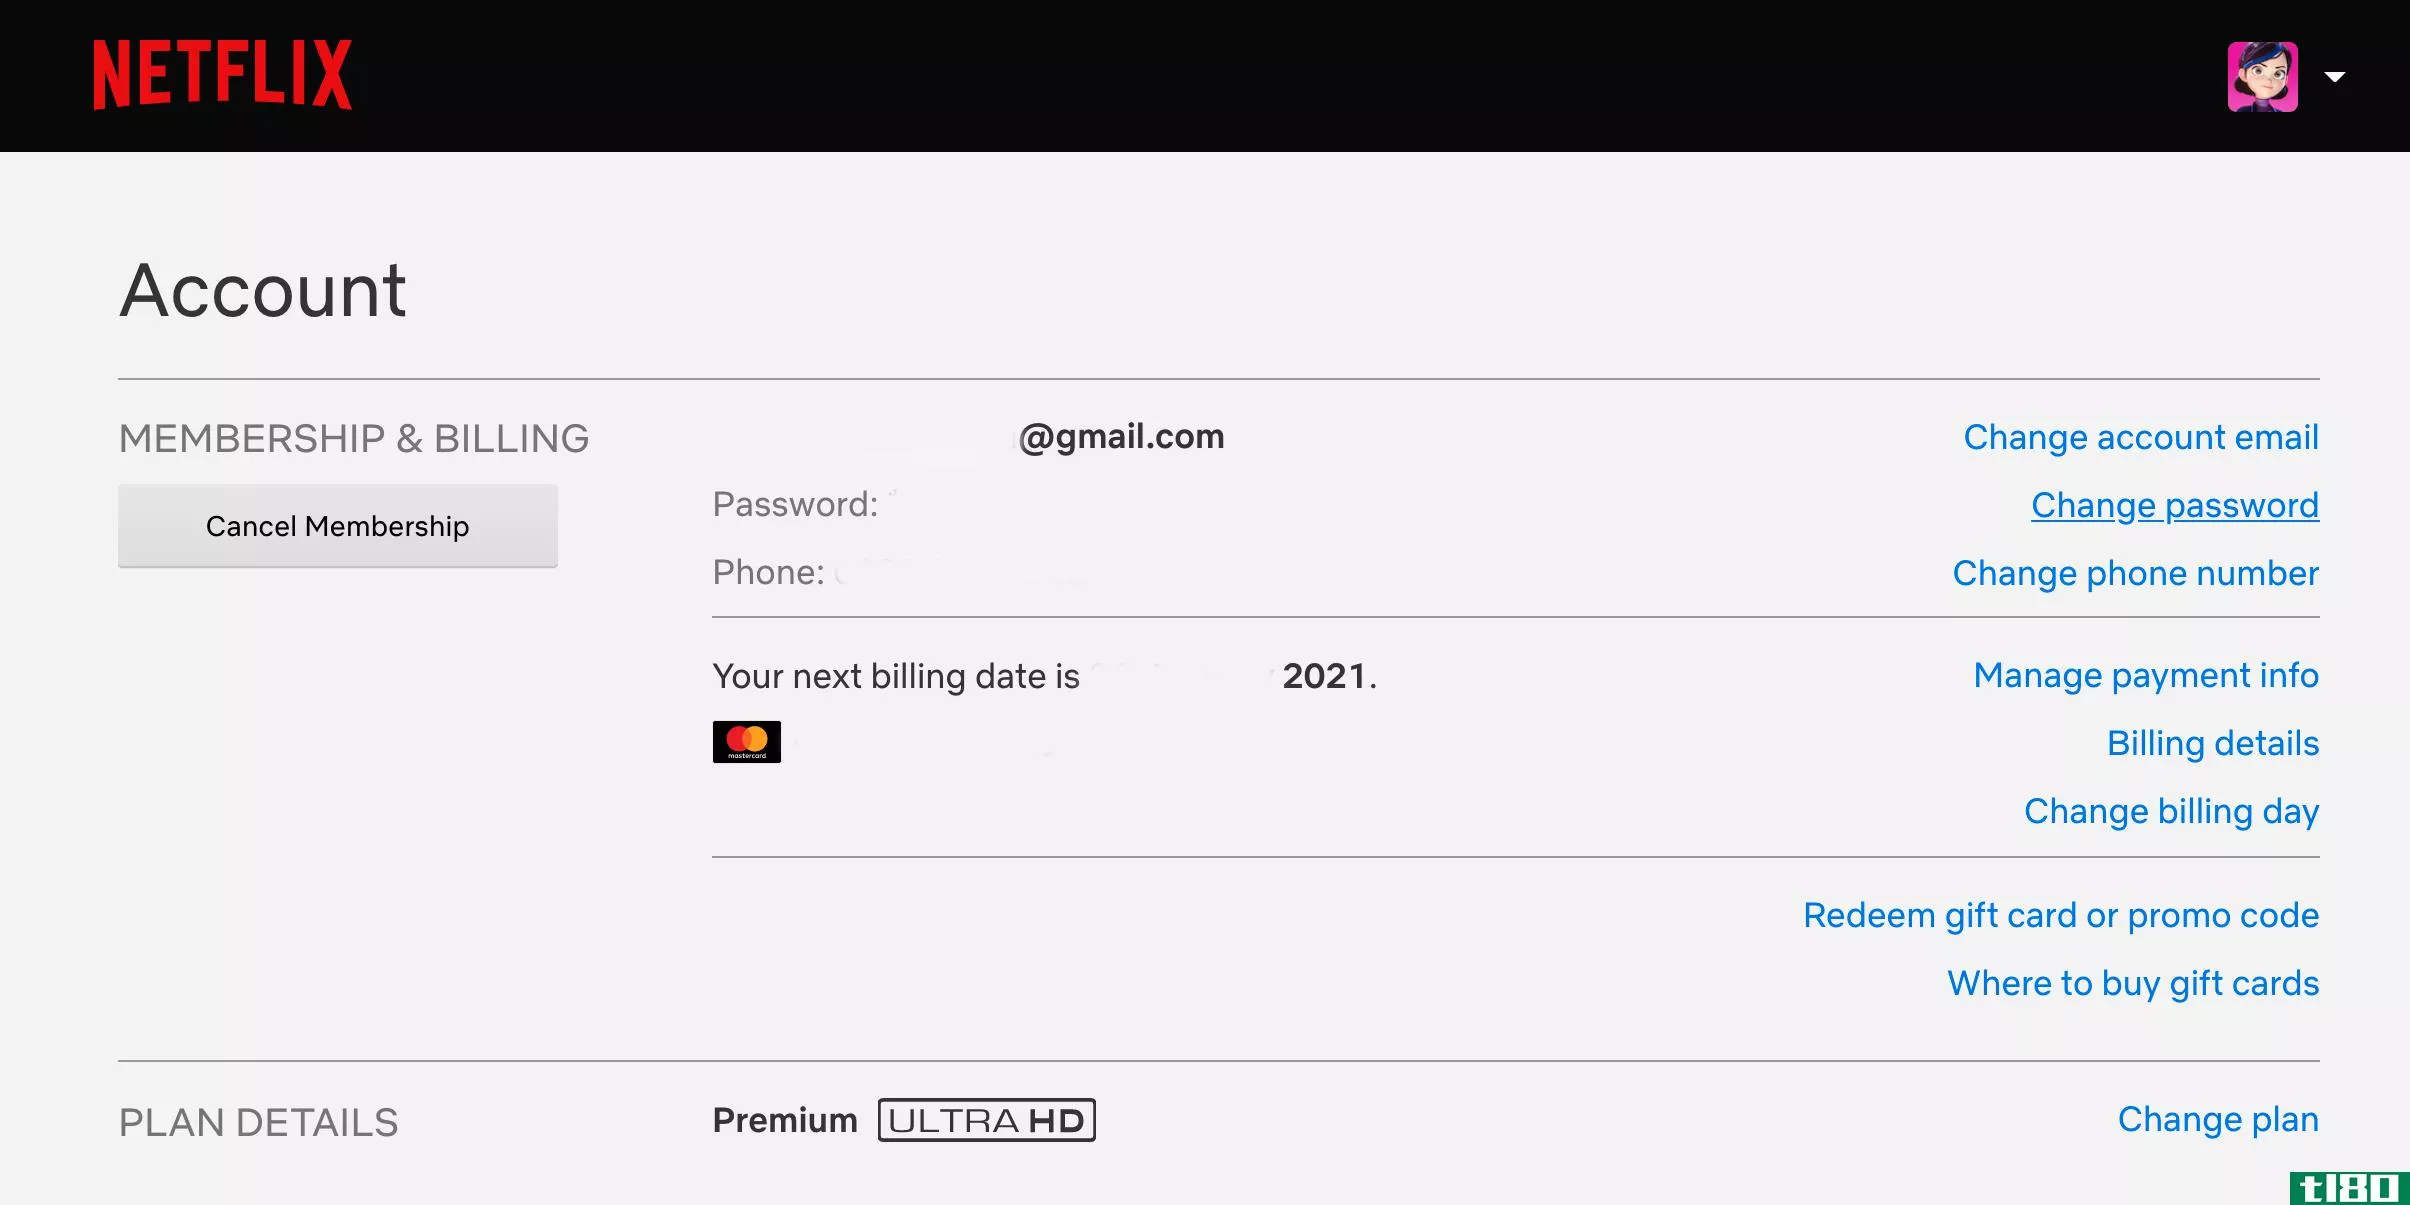Click the Ultra HD plan badge icon
This screenshot has width=2410, height=1205.
pos(985,1120)
